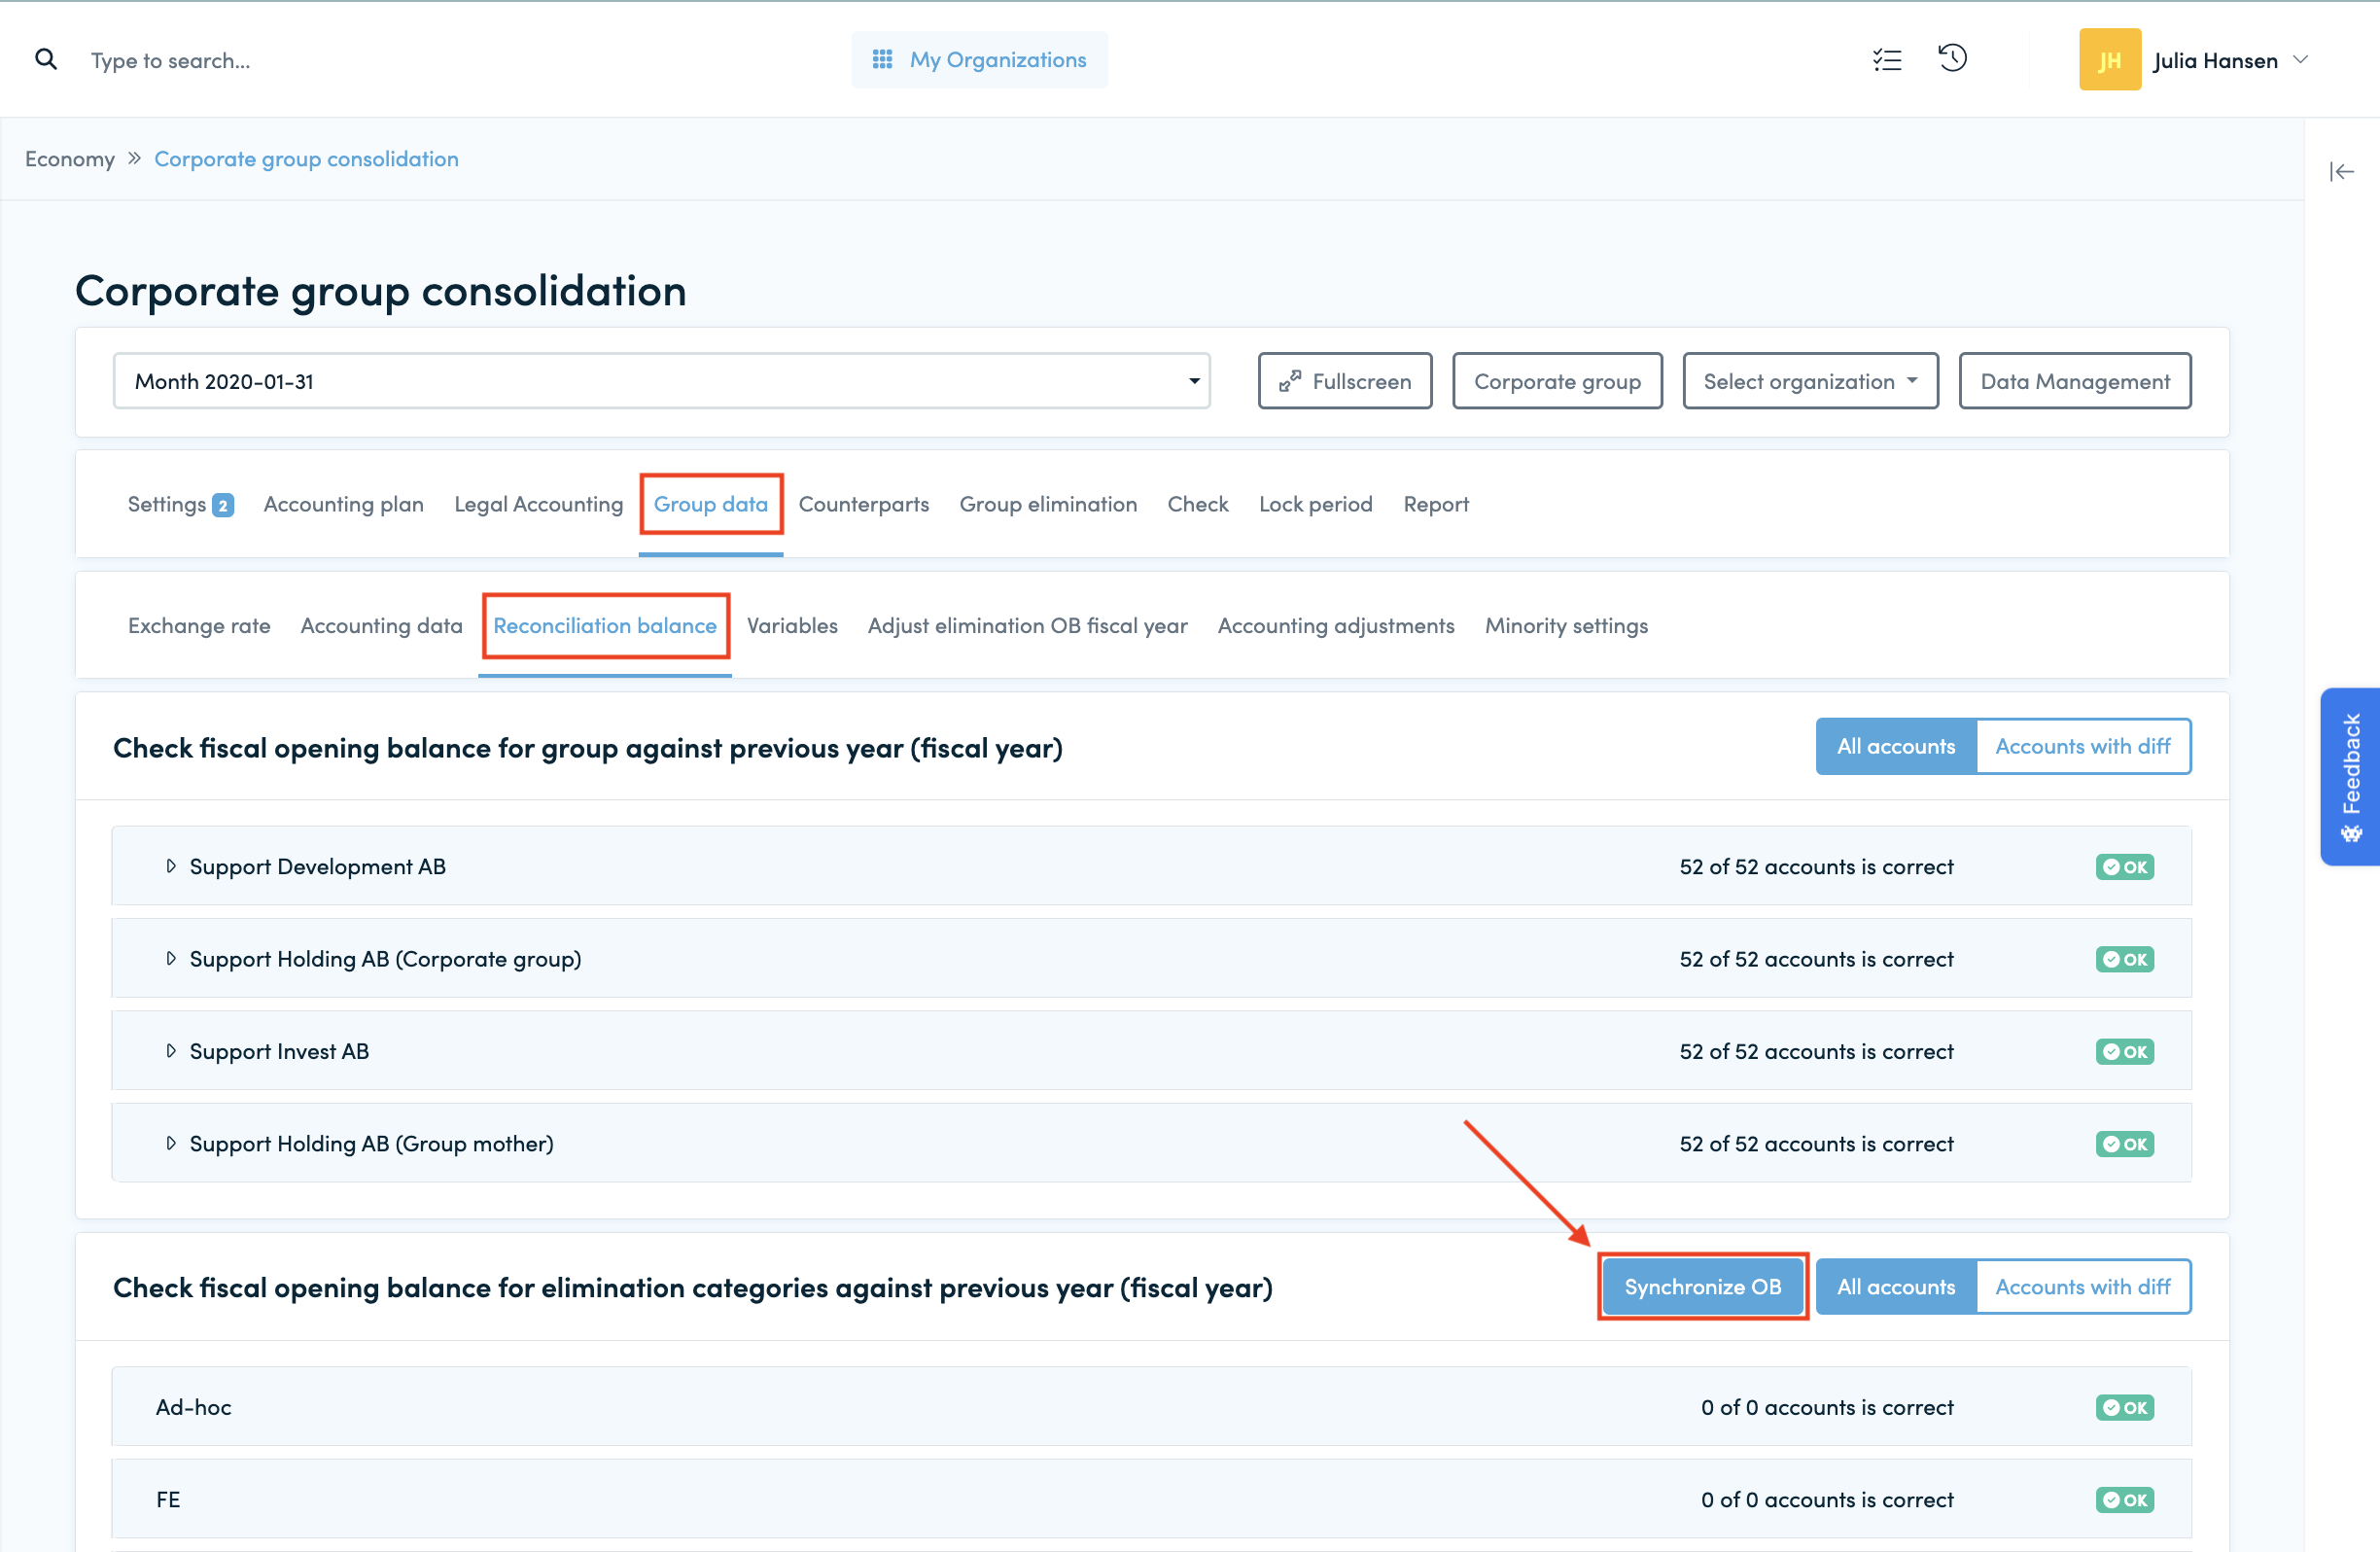Focus the Type to search field
This screenshot has width=2380, height=1552.
tap(170, 60)
